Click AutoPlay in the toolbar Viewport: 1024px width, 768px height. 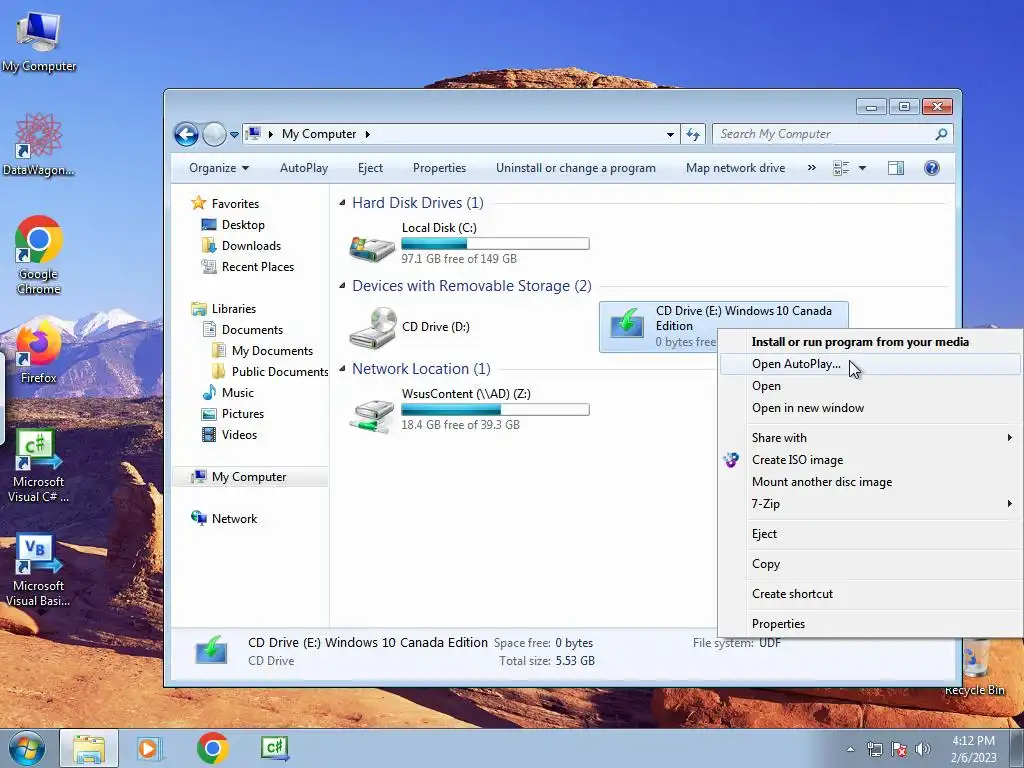304,168
